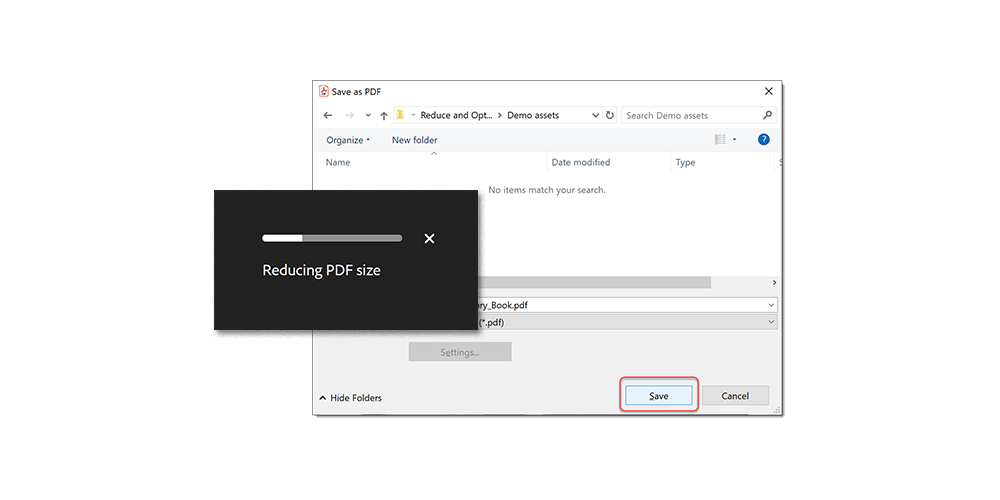
Task: Refresh the Demo assets folder
Action: (610, 115)
